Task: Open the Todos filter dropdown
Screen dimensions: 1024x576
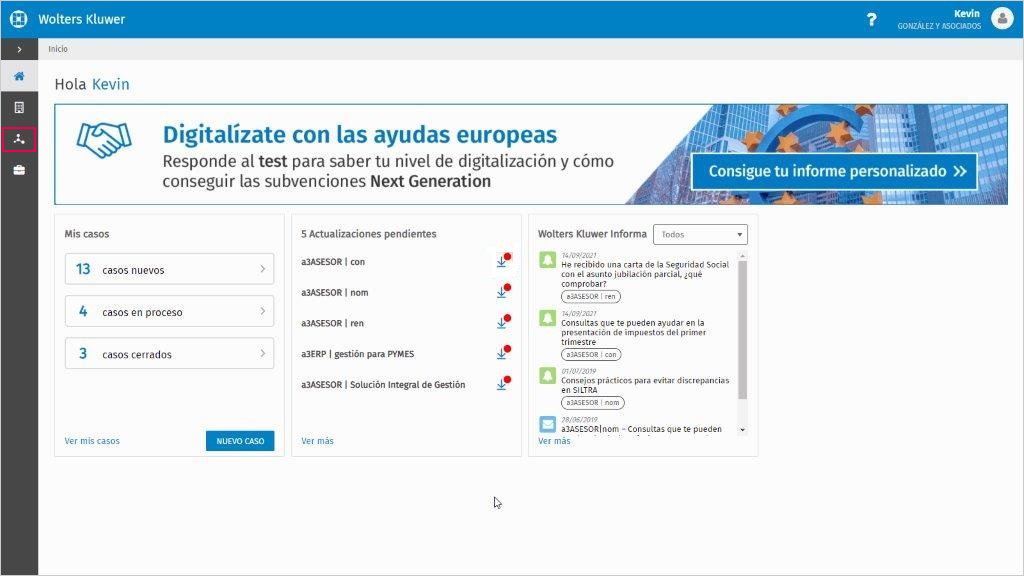Action: point(700,234)
